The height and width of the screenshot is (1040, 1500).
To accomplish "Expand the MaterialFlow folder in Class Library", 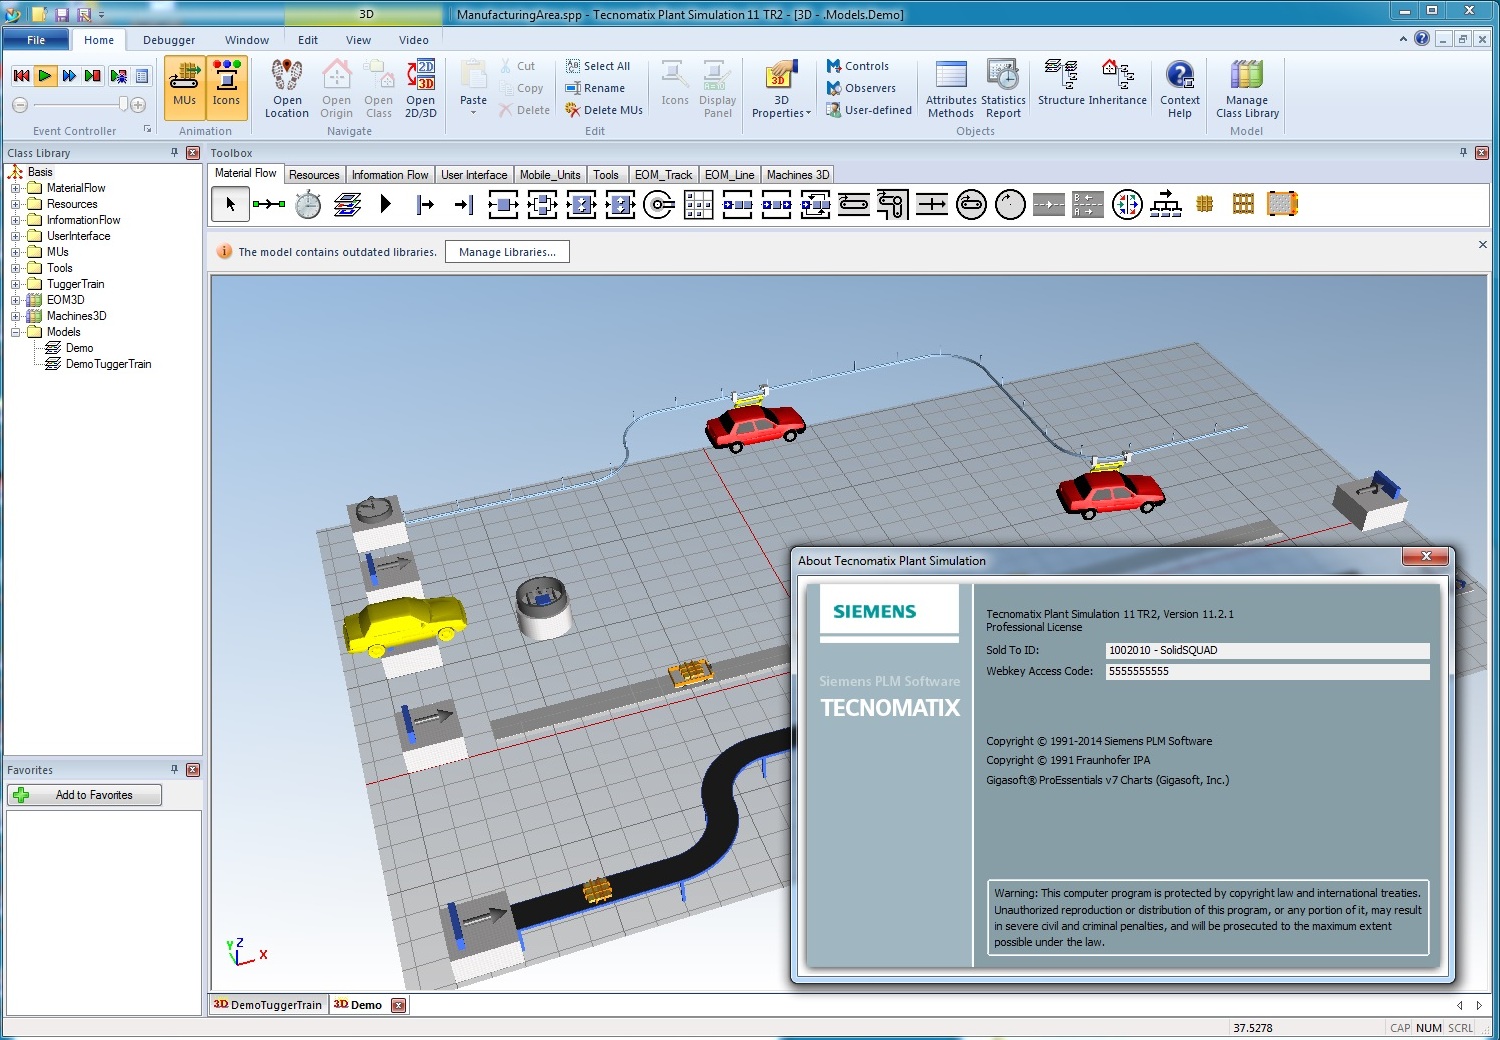I will point(15,187).
